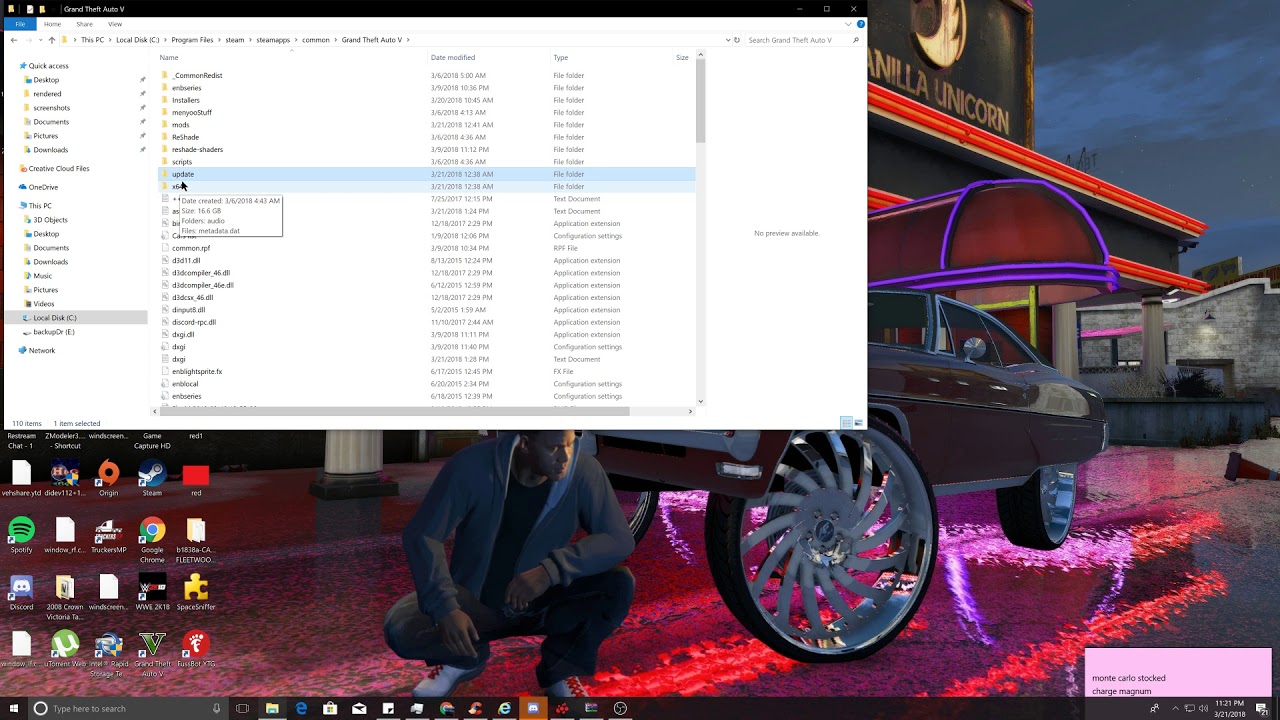The width and height of the screenshot is (1280, 720).
Task: Click steamapps in the address breadcrumb
Action: pos(273,40)
